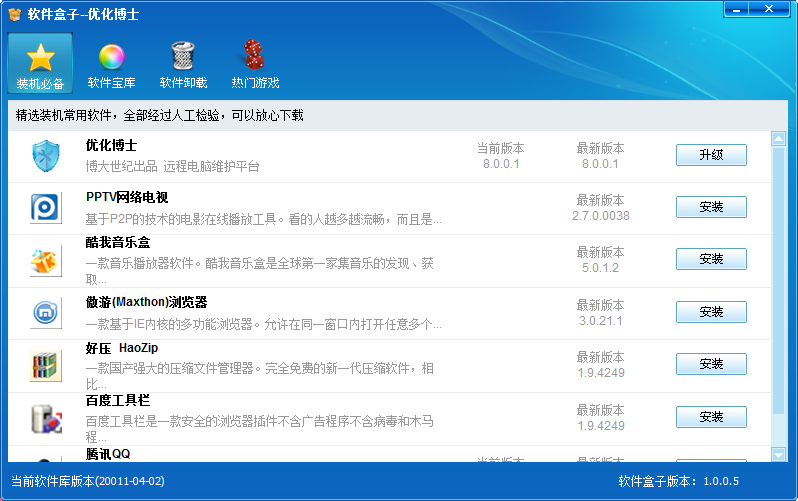Click 百度工具栏 description about 浏览器插件
Image resolution: width=798 pixels, height=501 pixels.
click(260, 429)
